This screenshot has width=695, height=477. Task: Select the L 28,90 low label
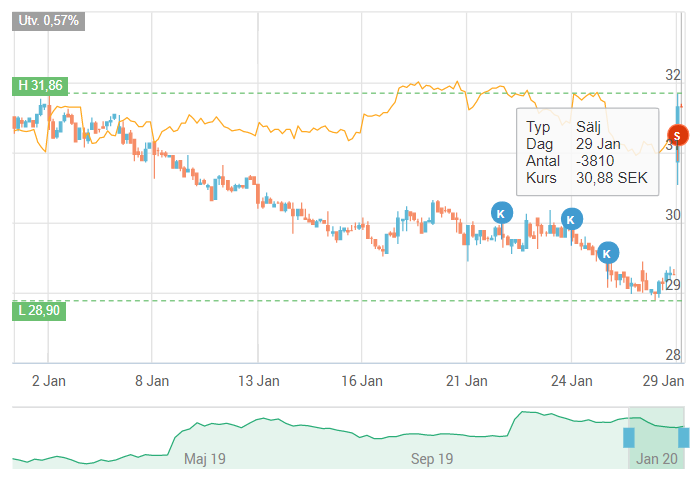click(39, 311)
